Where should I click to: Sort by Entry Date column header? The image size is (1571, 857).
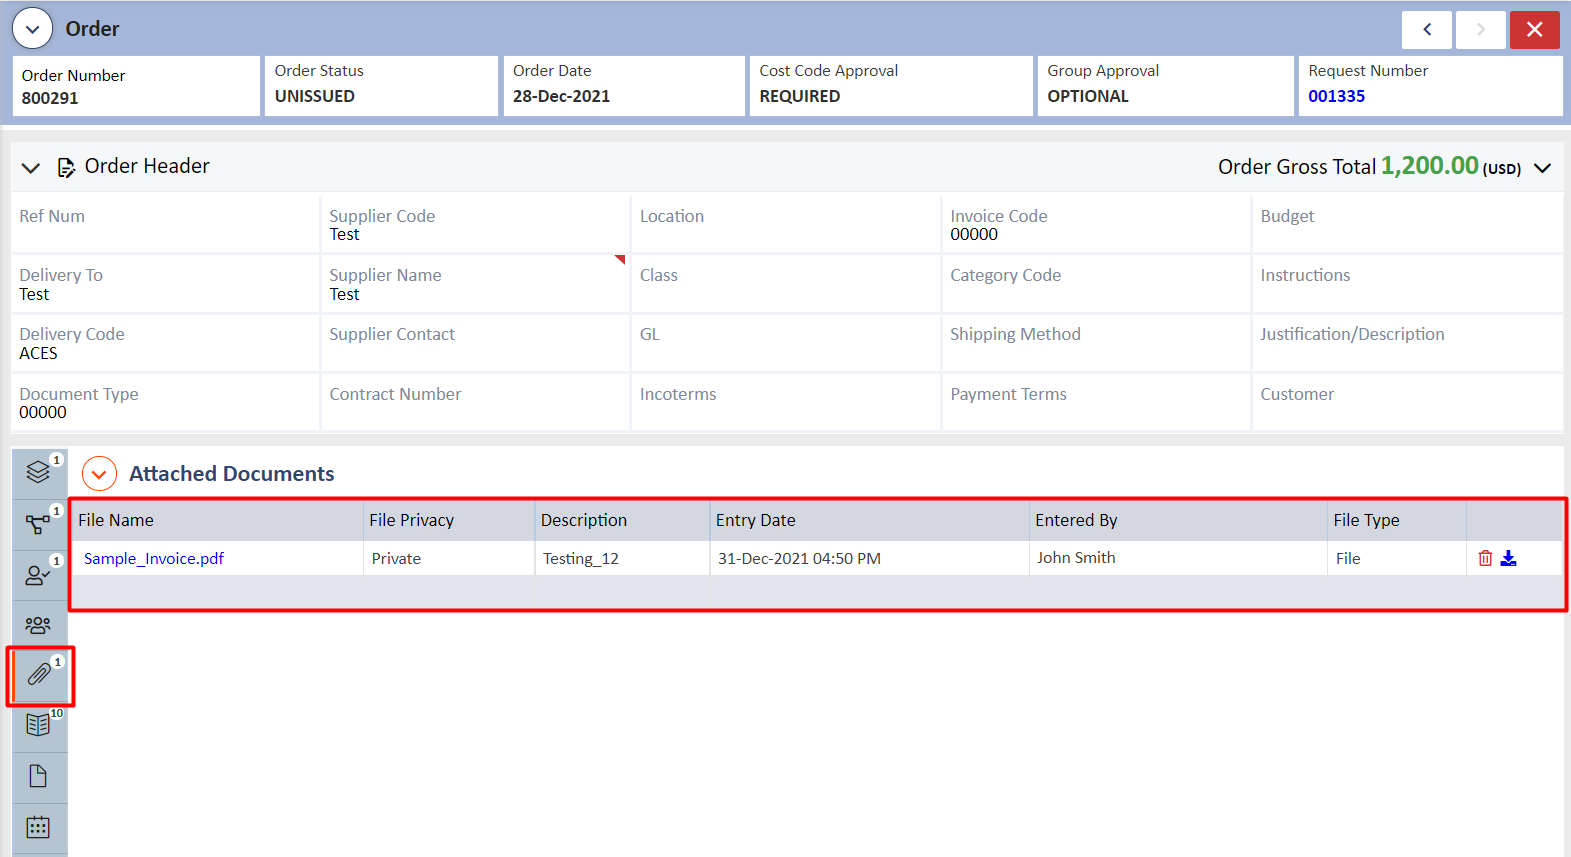(x=869, y=520)
